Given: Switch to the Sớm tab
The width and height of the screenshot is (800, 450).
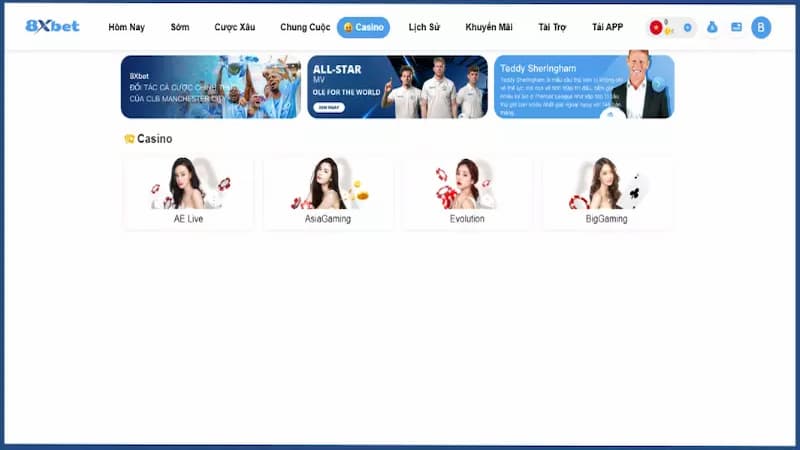Looking at the screenshot, I should 180,27.
